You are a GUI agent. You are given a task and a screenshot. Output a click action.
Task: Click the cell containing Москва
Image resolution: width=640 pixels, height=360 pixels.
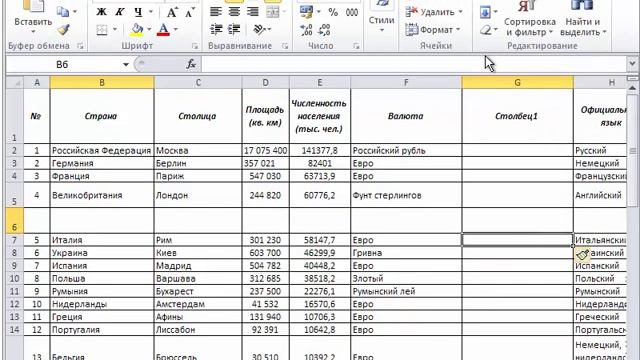198,151
